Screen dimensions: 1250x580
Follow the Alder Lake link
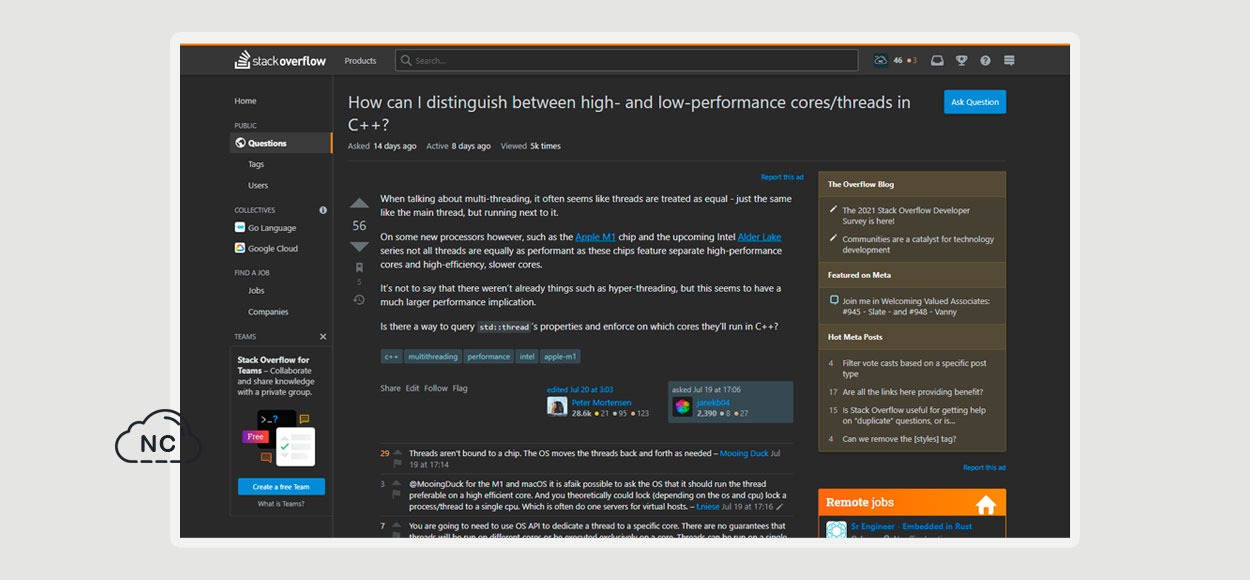(759, 237)
